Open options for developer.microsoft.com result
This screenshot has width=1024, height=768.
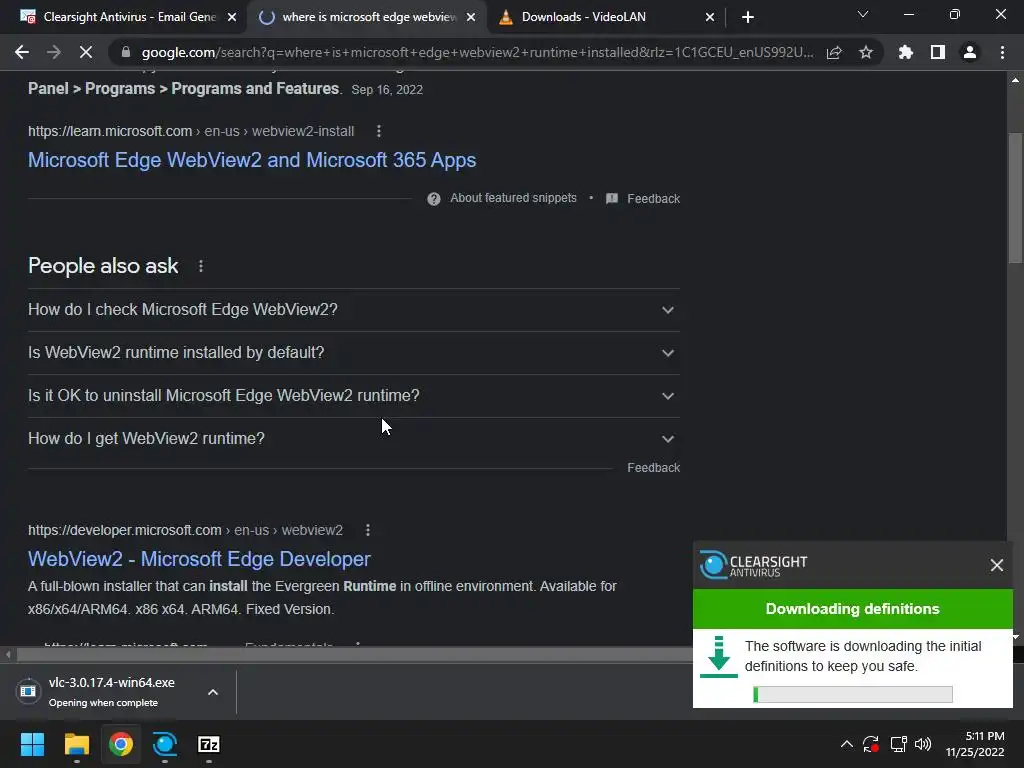368,530
